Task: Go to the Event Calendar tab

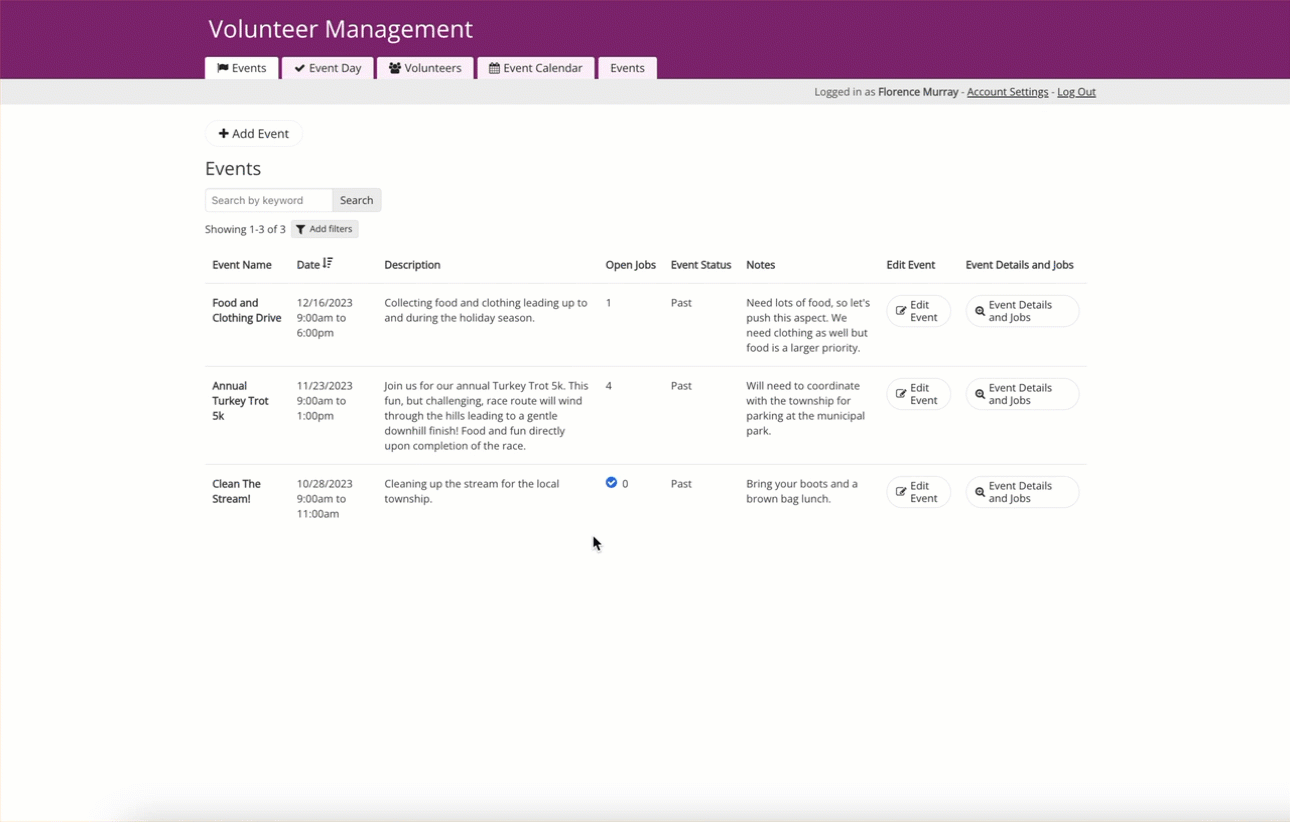Action: [x=536, y=68]
